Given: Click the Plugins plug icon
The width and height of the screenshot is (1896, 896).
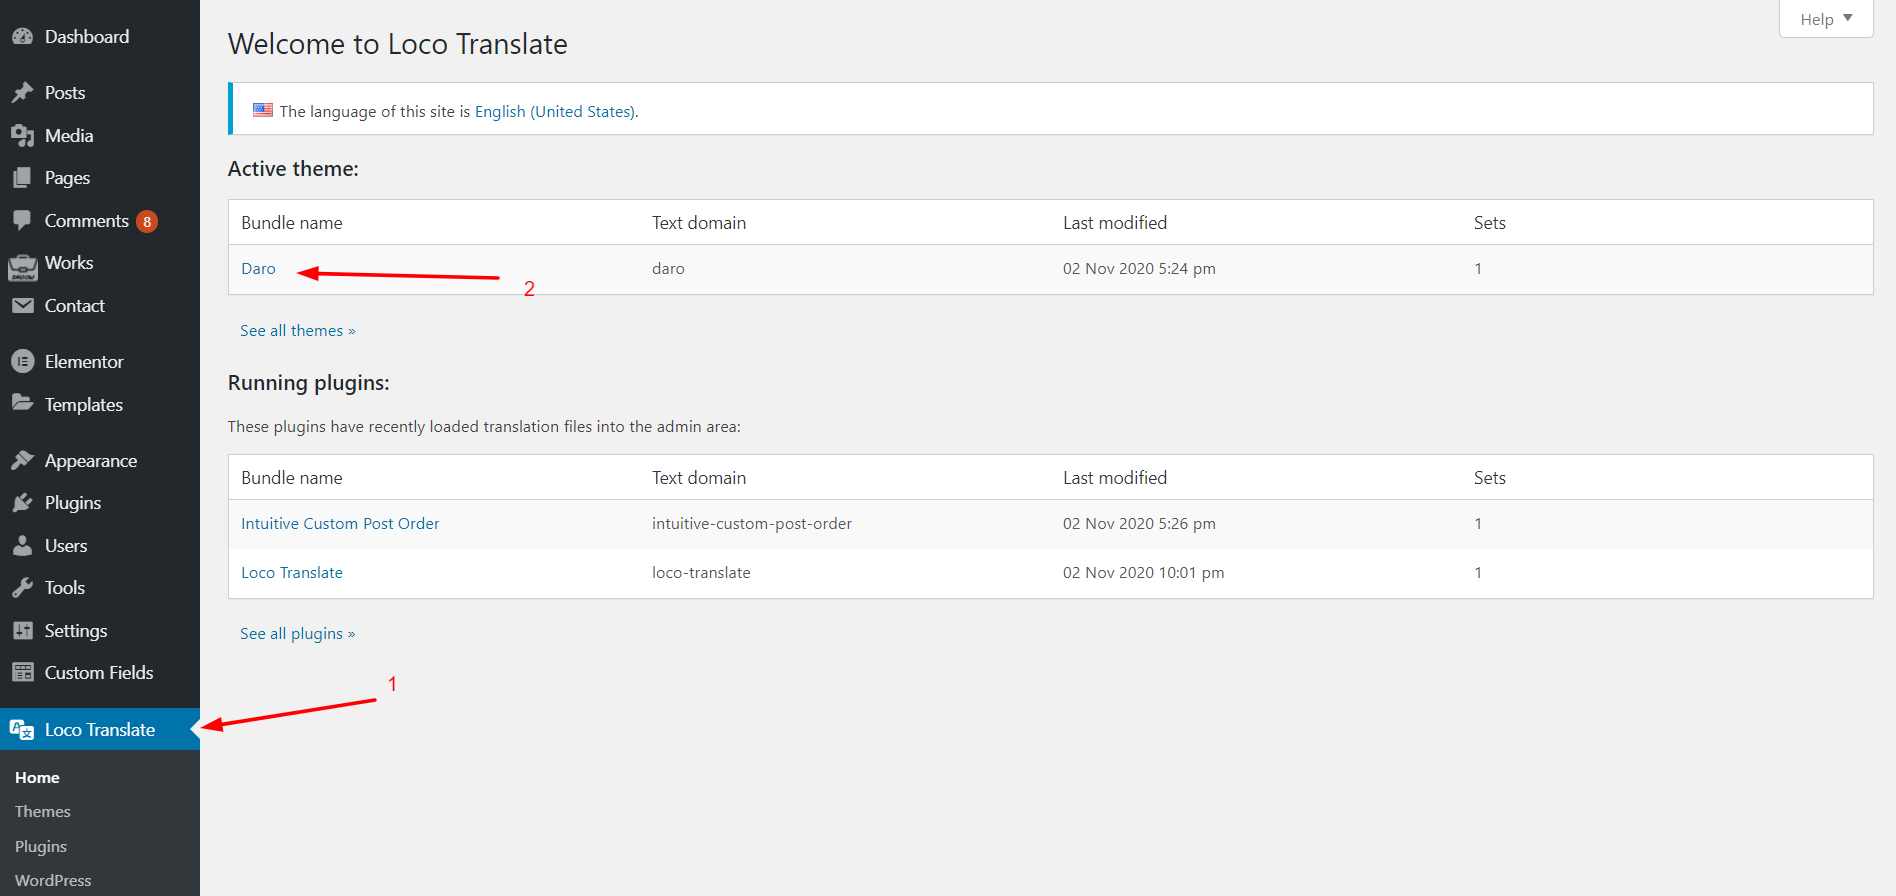Looking at the screenshot, I should click(x=22, y=503).
